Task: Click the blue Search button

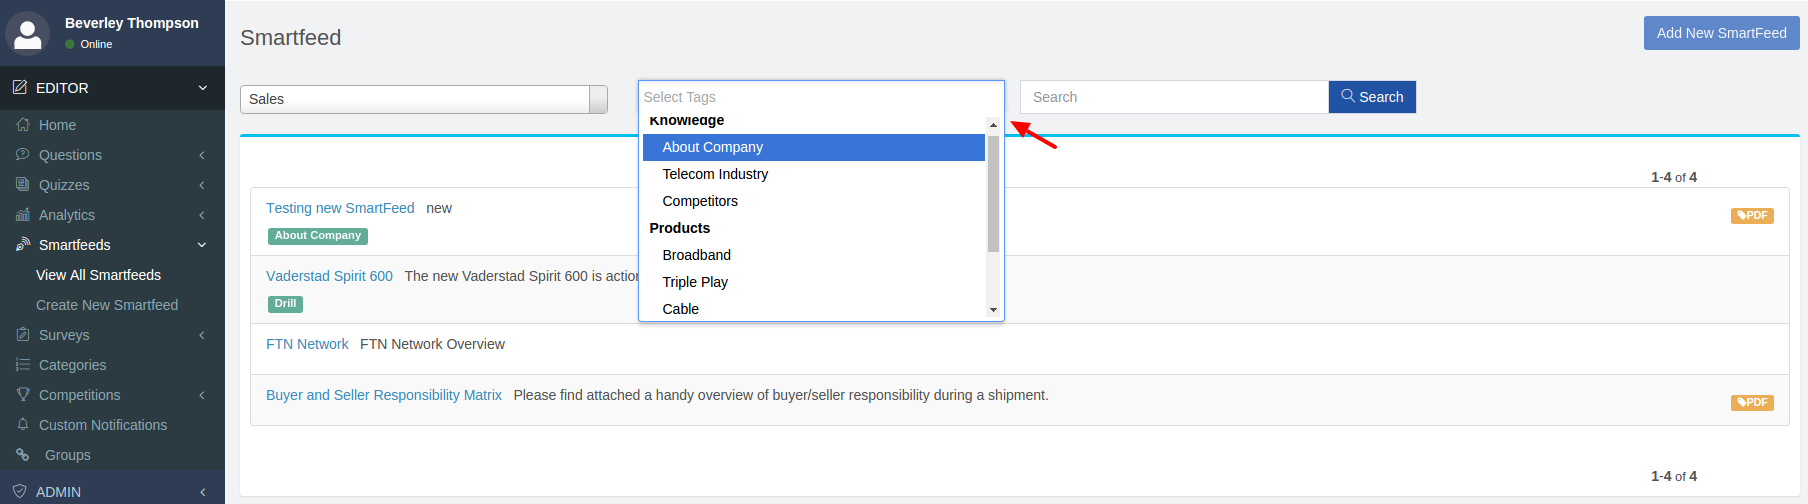Action: coord(1372,97)
